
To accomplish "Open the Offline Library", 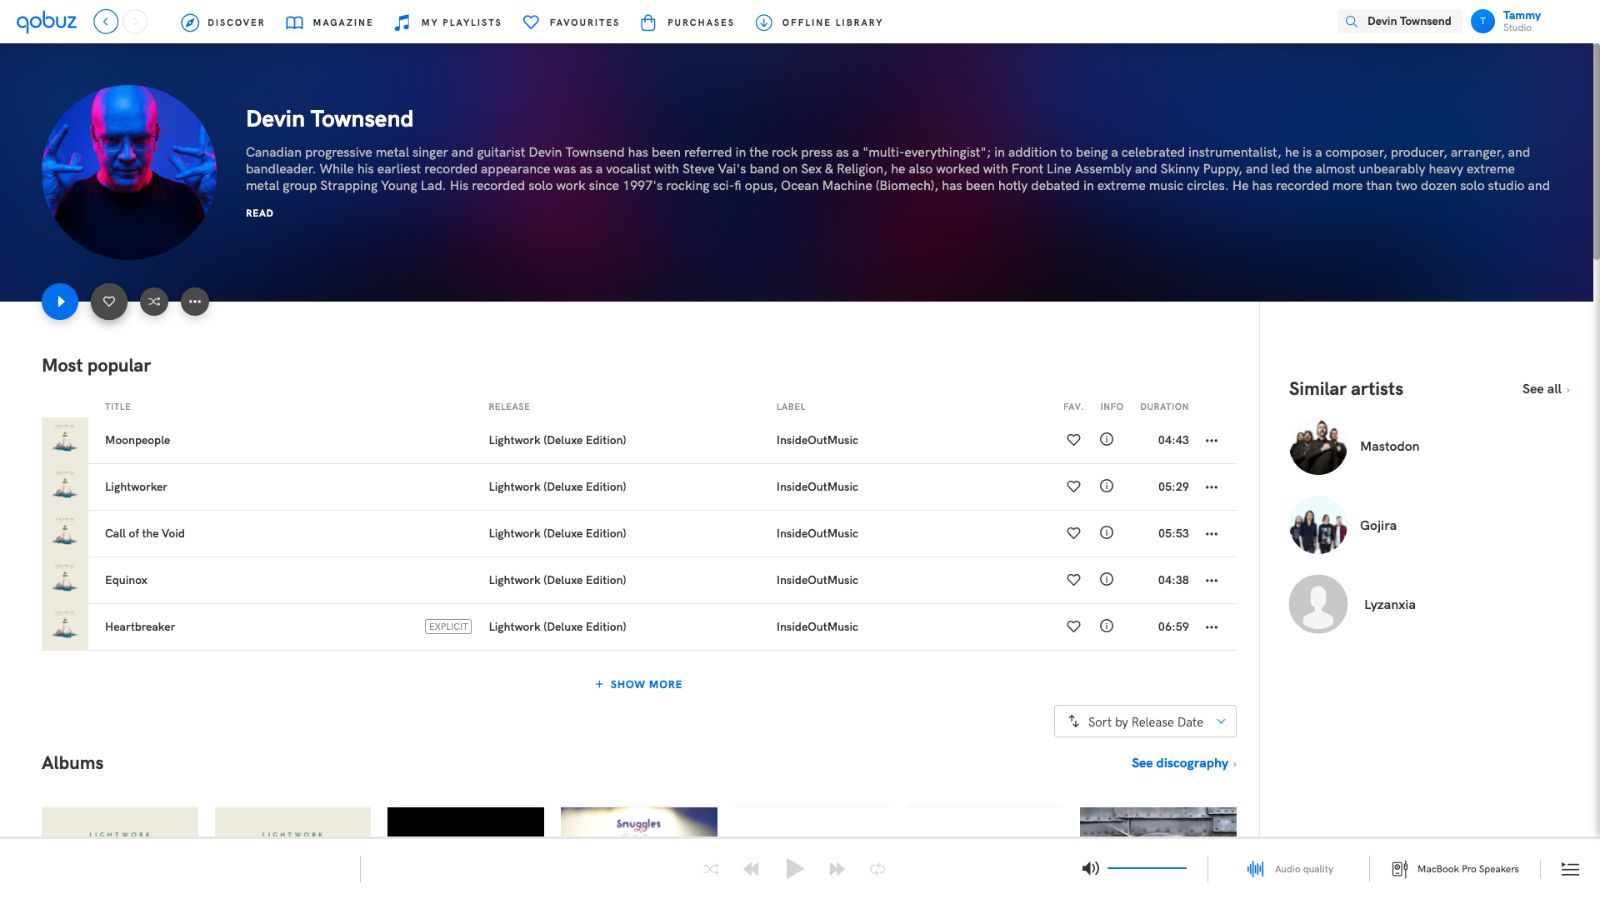I will 819,22.
